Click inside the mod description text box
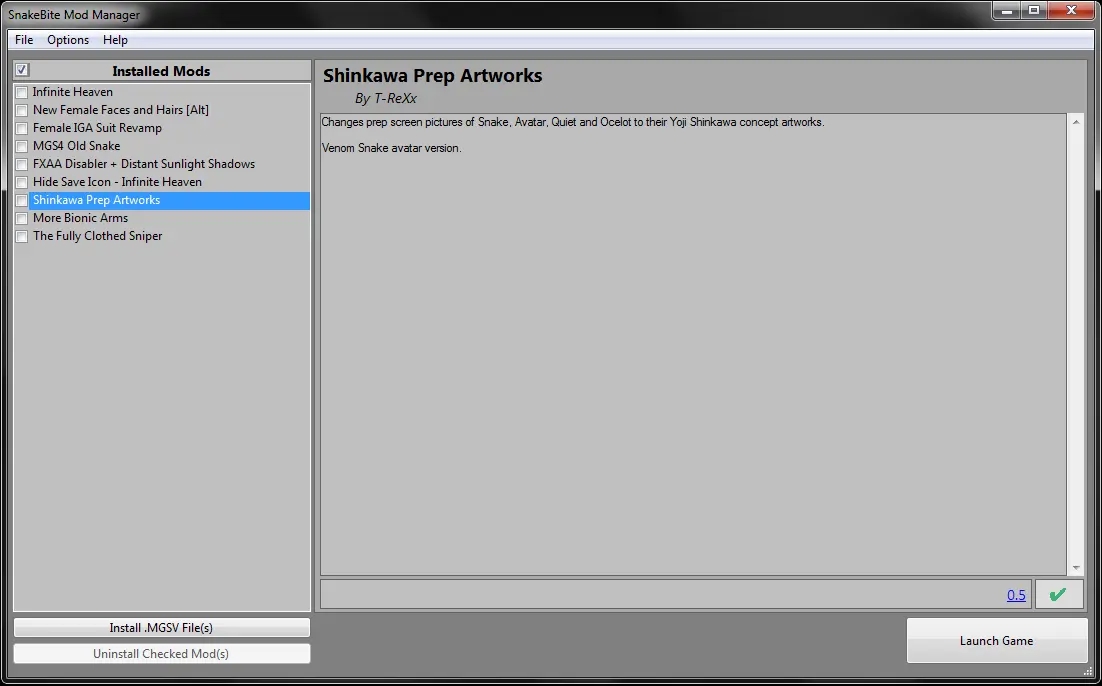The height and width of the screenshot is (686, 1102). pyautogui.click(x=694, y=344)
